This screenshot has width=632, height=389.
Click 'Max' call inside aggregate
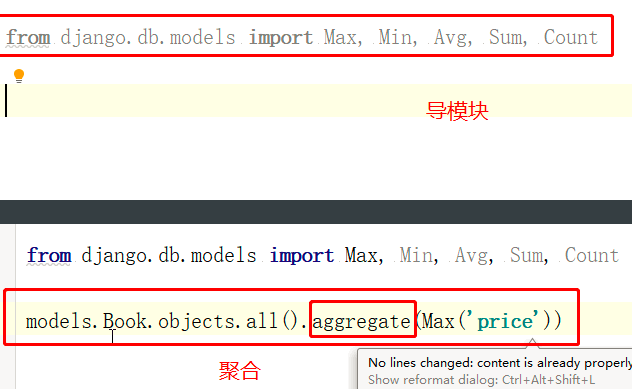pyautogui.click(x=438, y=322)
